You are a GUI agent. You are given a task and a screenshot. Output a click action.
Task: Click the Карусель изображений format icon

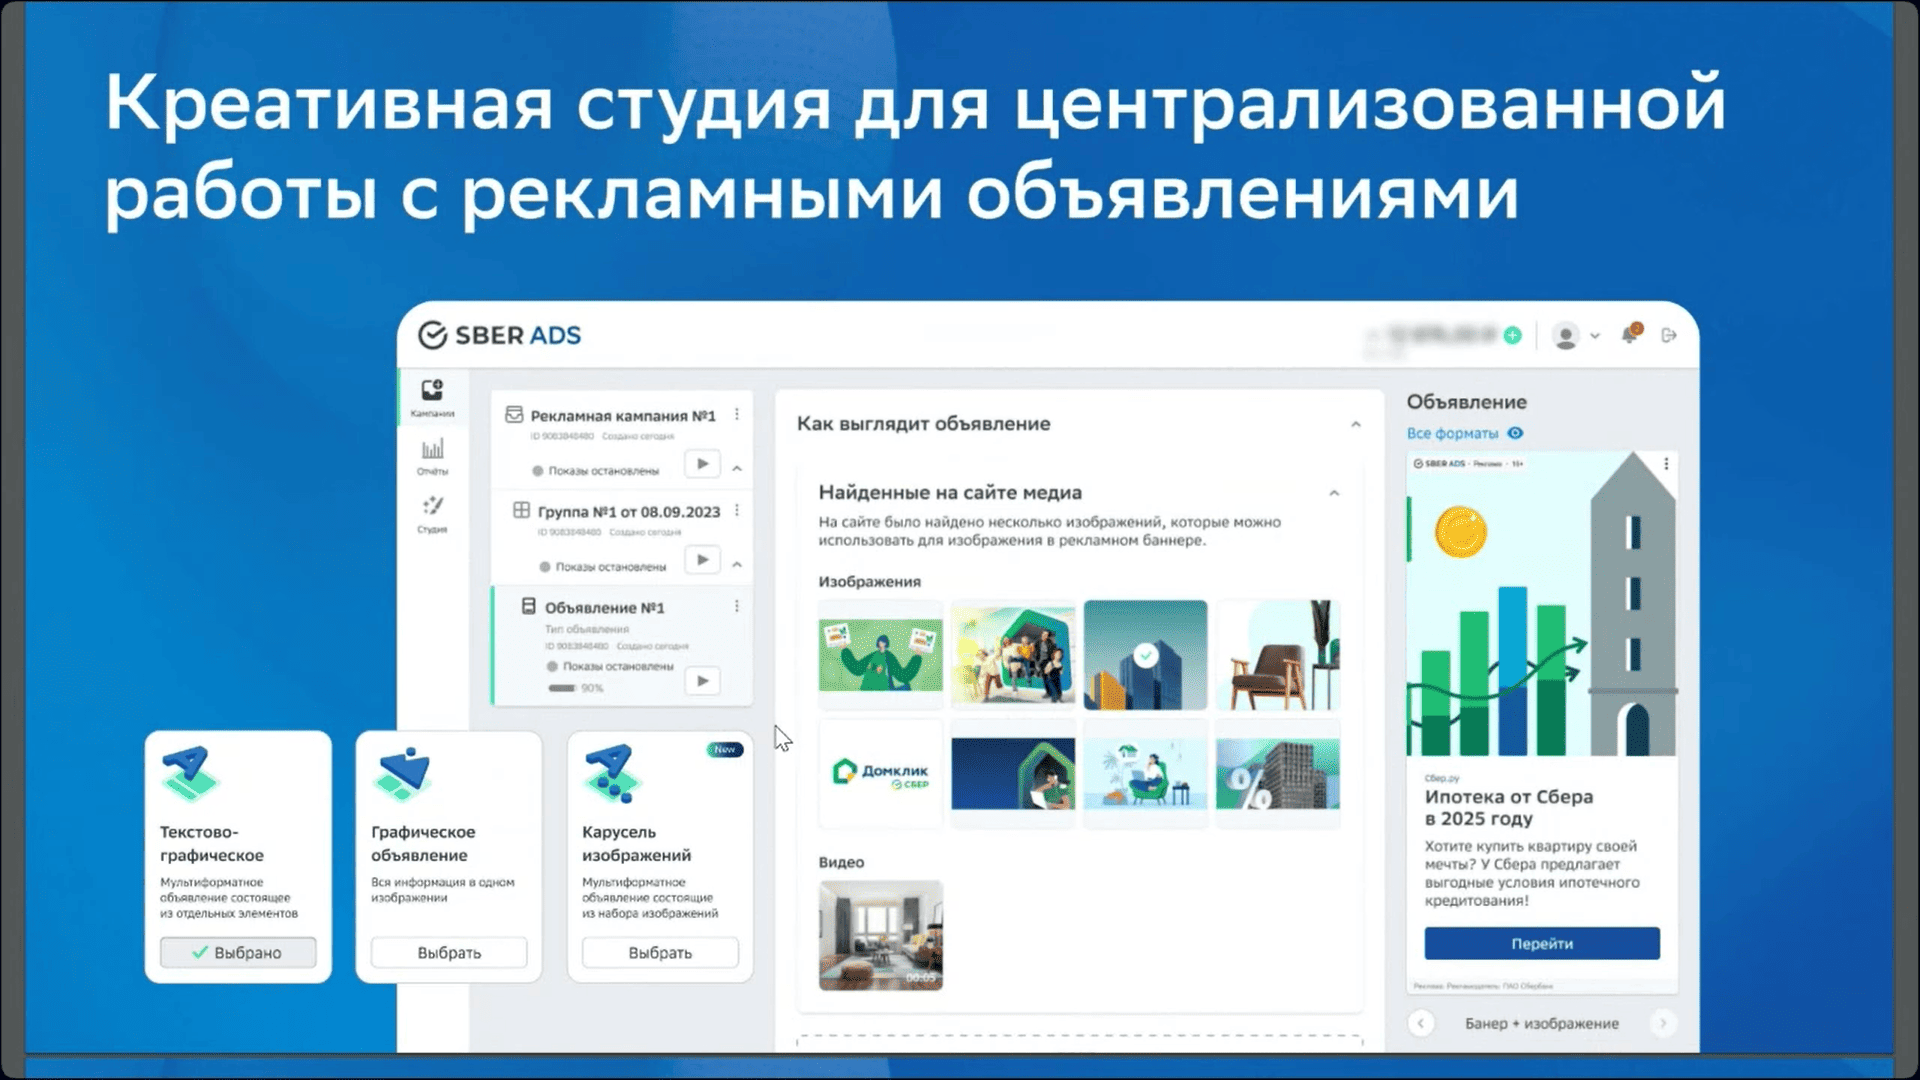point(612,774)
